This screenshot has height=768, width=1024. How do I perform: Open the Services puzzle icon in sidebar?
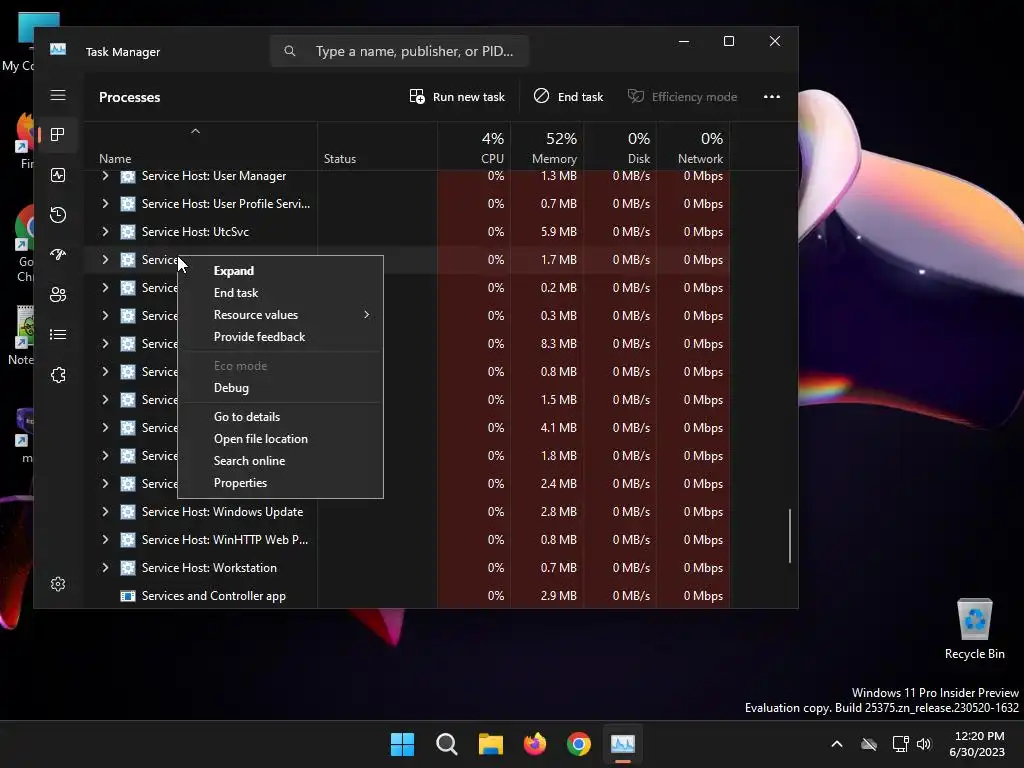[58, 375]
